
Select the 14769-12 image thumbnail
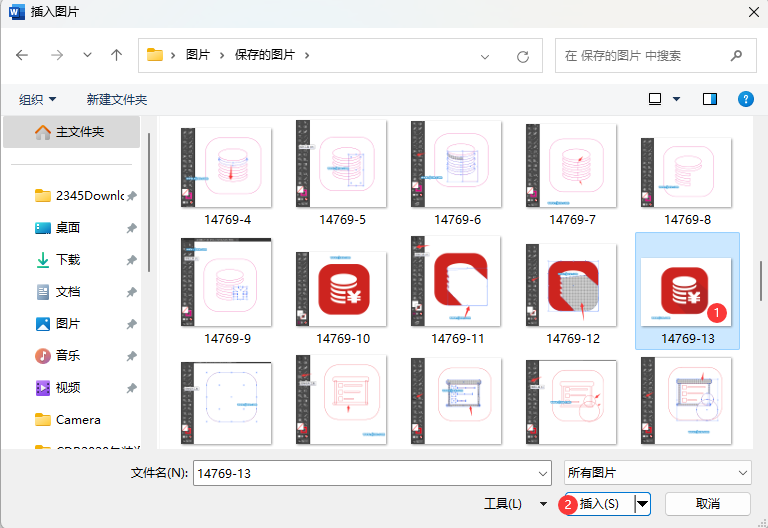(x=571, y=285)
